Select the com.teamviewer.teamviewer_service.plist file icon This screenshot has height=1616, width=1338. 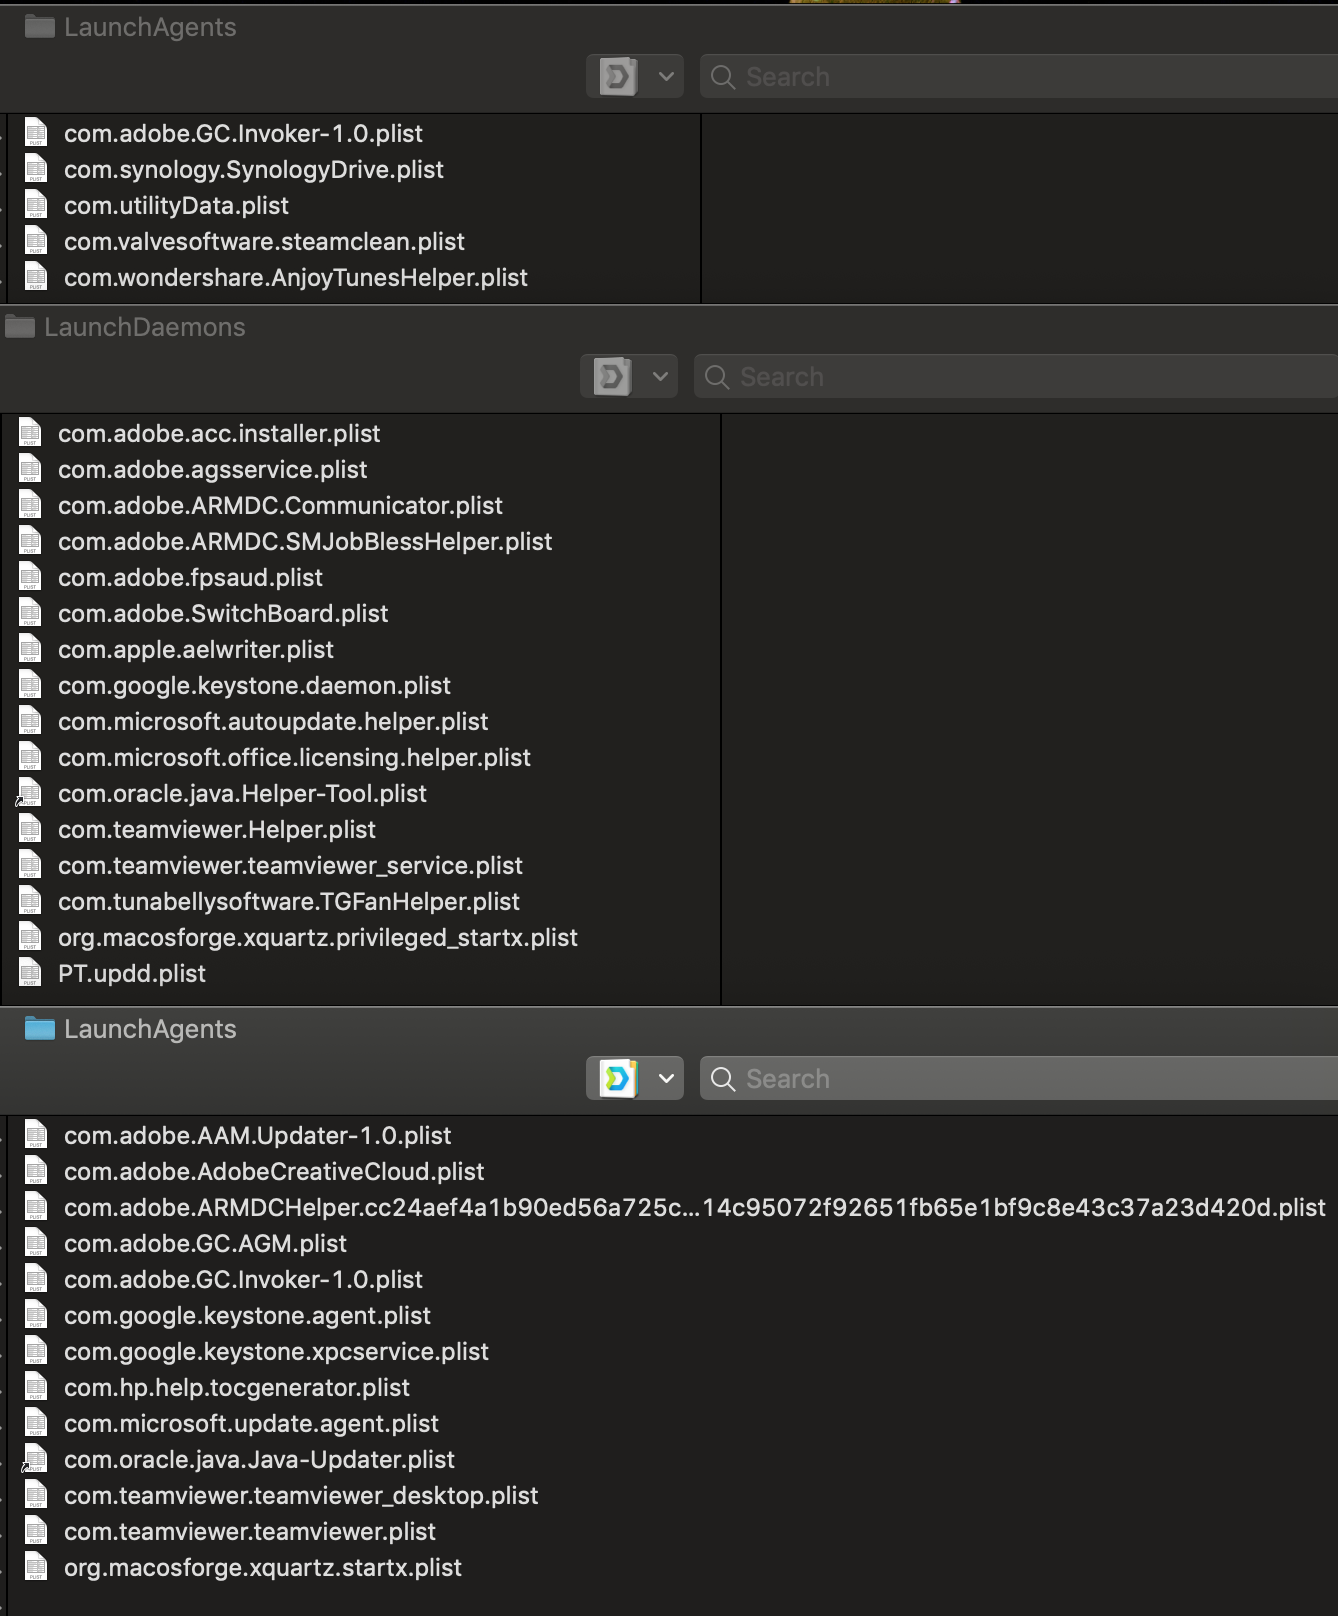tap(30, 865)
